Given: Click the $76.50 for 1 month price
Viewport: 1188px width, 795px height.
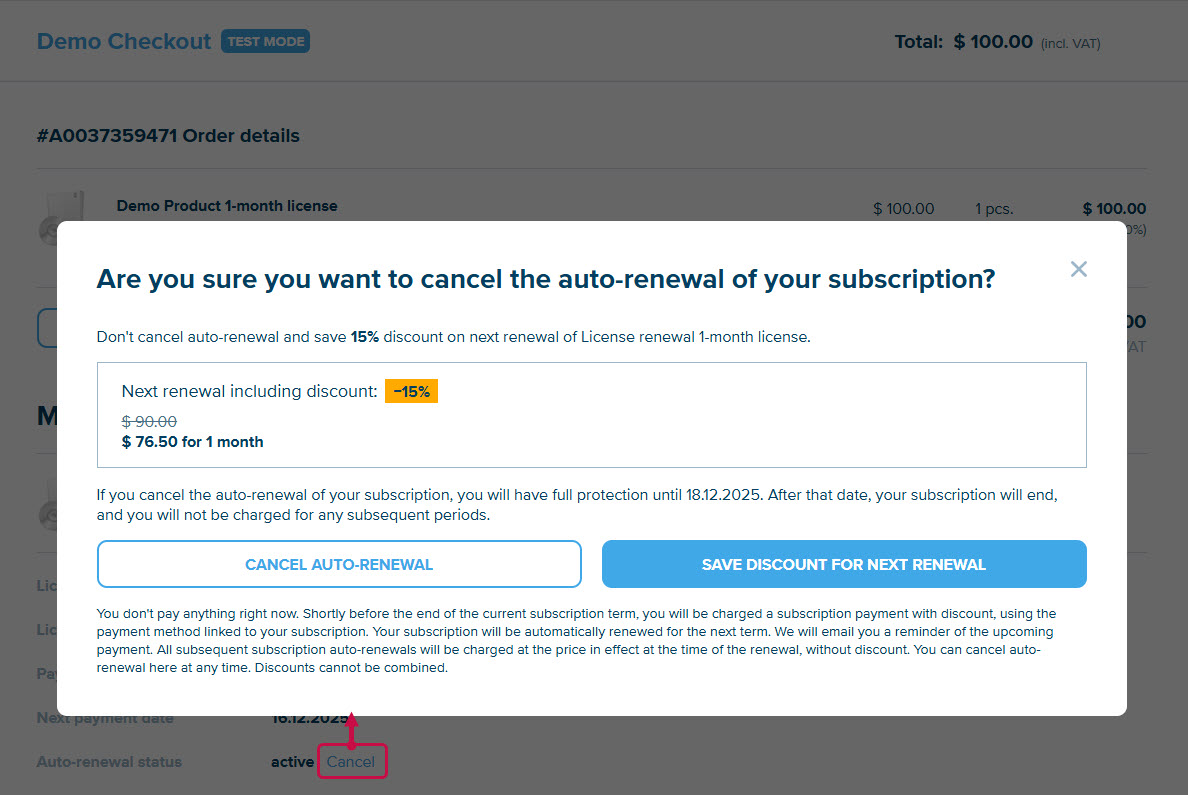Looking at the screenshot, I should point(193,442).
